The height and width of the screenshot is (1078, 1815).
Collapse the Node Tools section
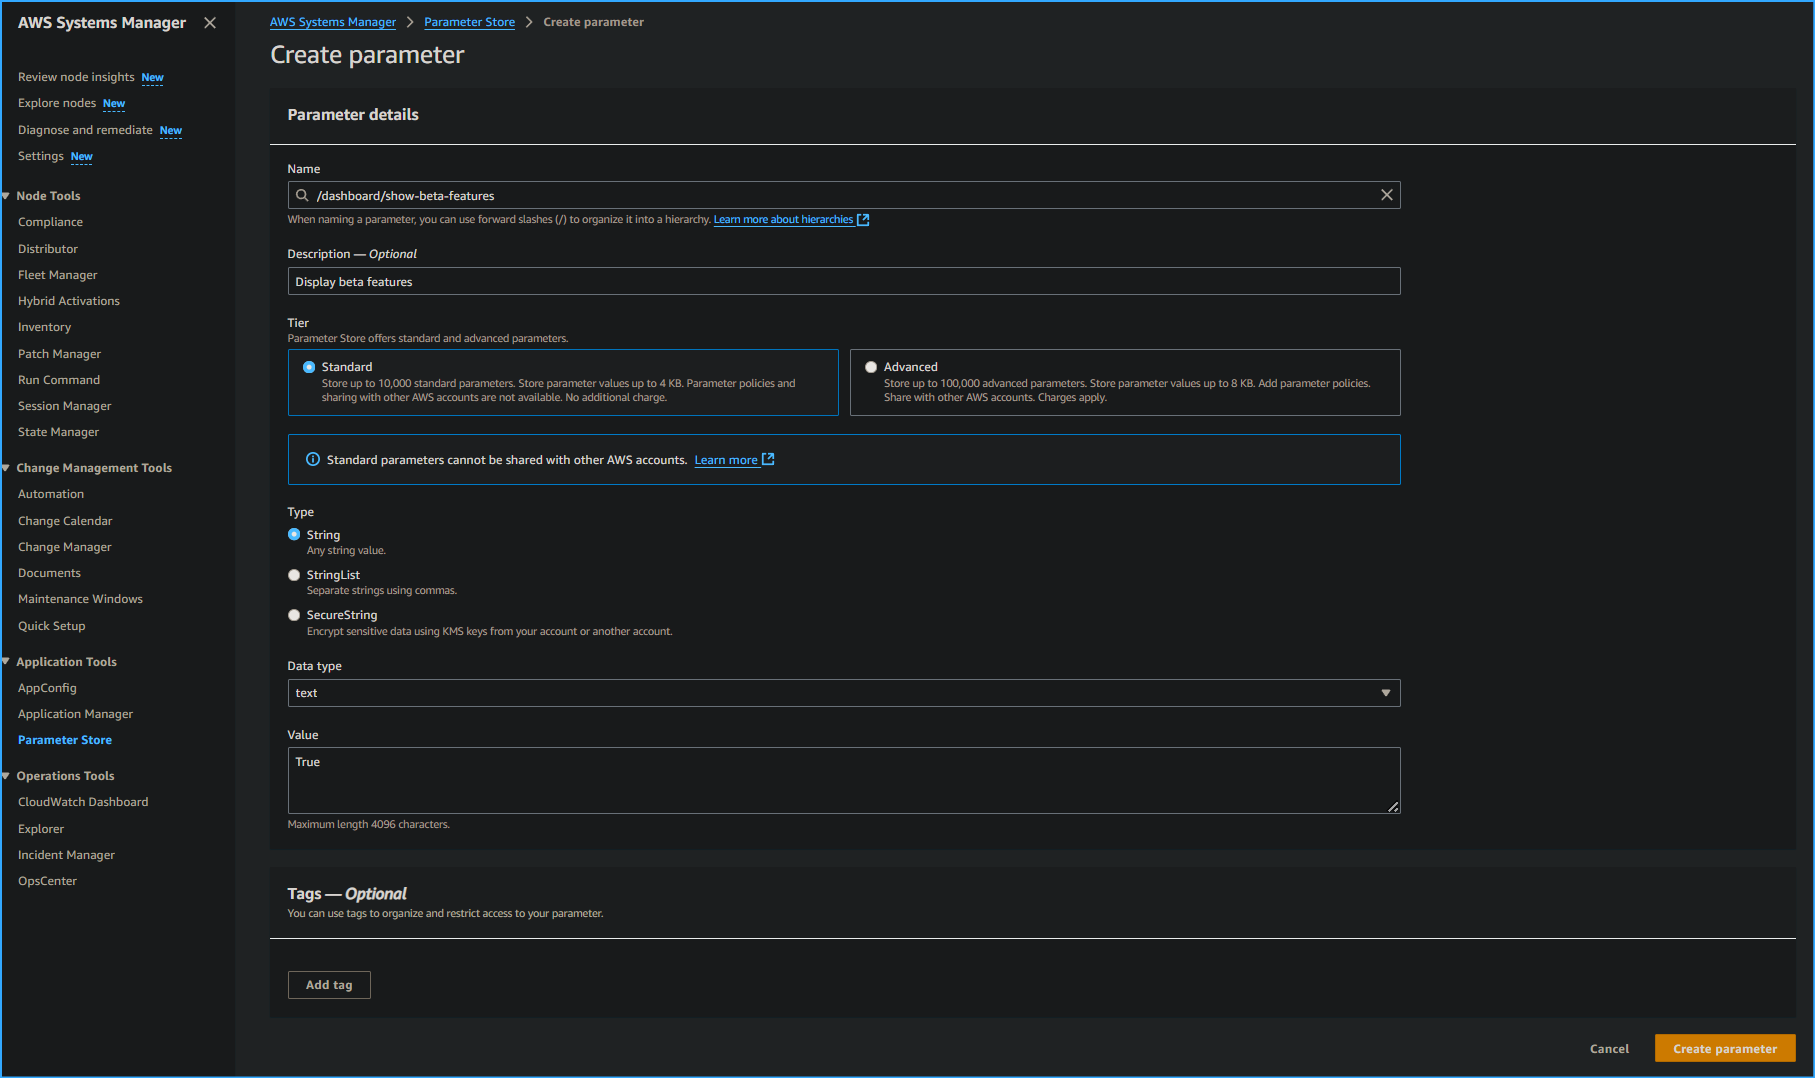6,195
